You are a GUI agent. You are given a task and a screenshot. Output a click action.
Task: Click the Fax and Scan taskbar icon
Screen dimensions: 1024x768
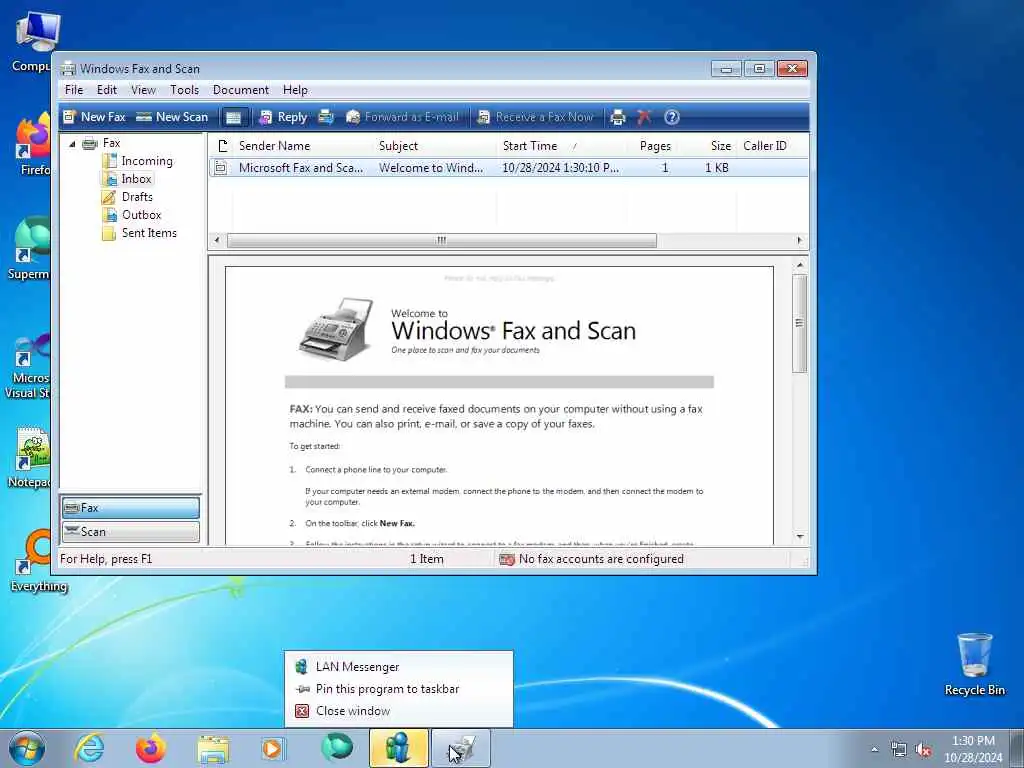(x=460, y=748)
